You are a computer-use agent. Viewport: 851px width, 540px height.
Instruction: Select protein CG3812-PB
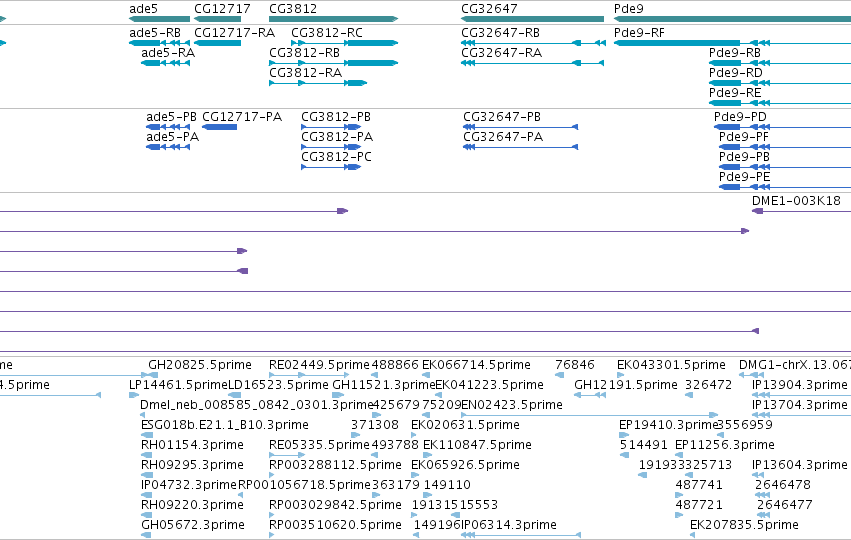coord(336,117)
